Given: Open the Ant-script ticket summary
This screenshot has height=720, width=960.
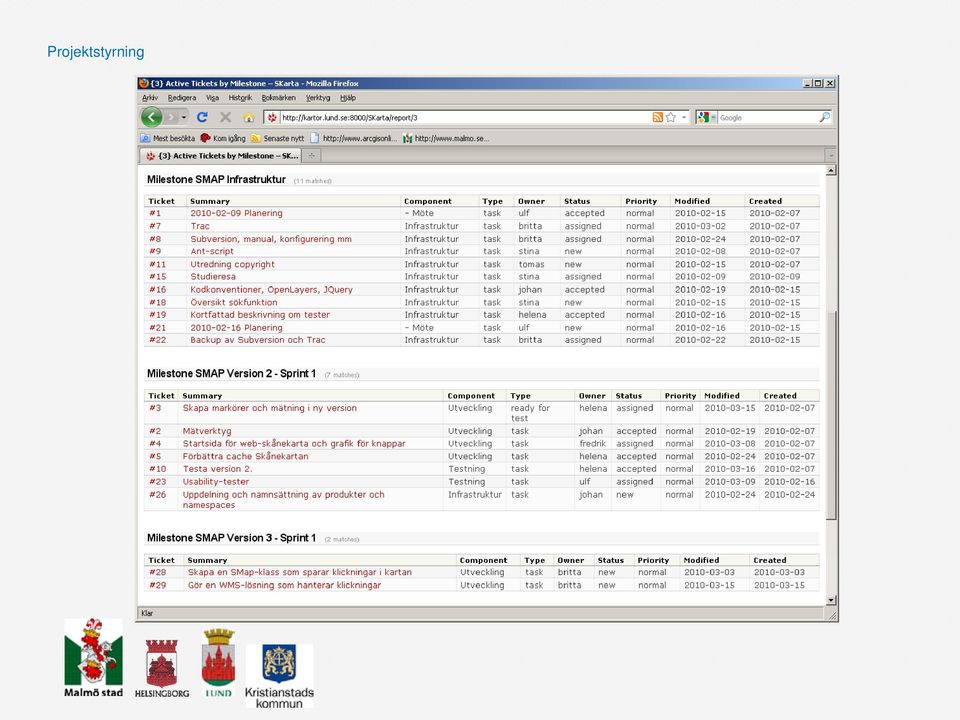Looking at the screenshot, I should tap(212, 251).
